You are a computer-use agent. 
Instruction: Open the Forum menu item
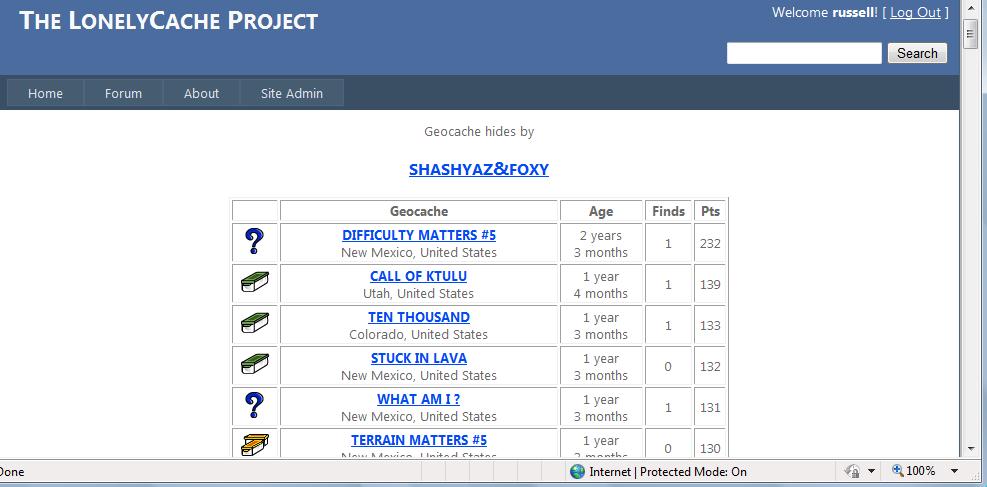123,93
